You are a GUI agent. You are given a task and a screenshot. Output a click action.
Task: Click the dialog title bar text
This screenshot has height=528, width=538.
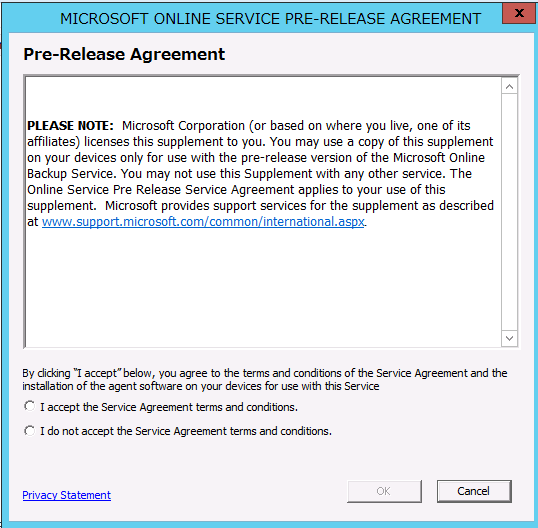click(x=270, y=19)
